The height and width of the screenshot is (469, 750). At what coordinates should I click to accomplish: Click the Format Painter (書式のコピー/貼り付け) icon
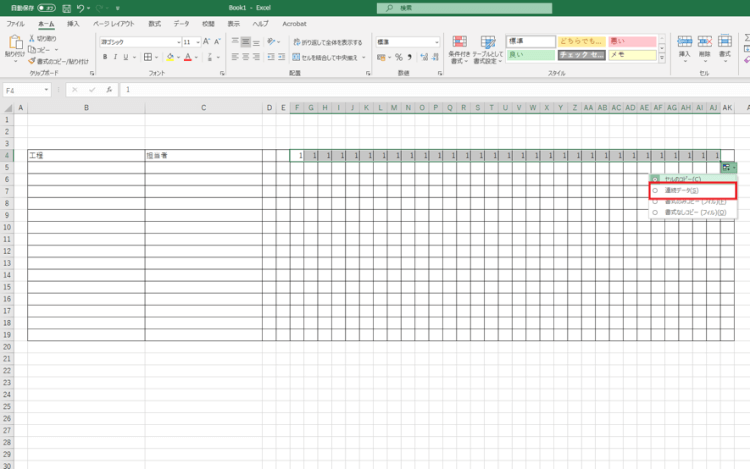click(33, 61)
